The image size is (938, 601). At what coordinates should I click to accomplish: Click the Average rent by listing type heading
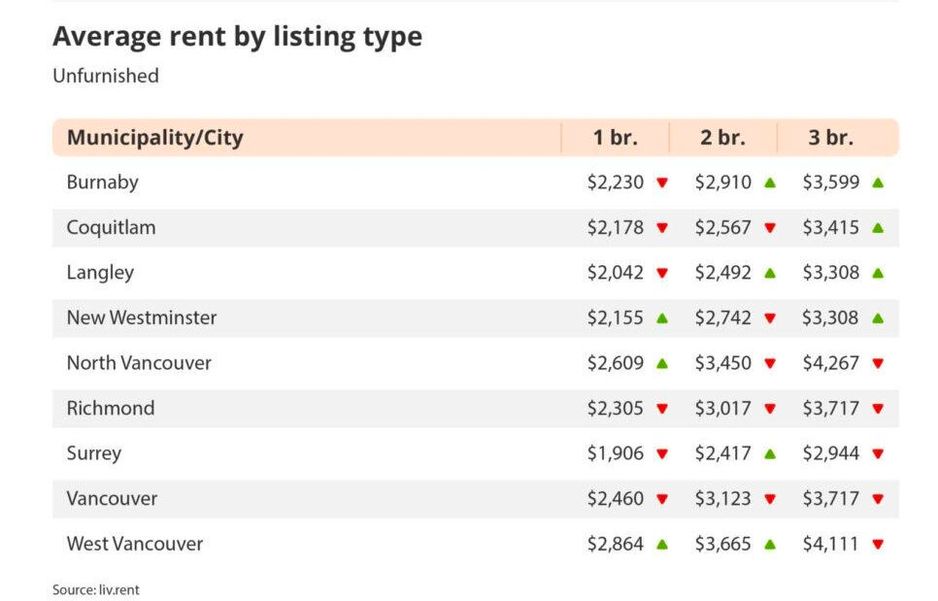point(237,37)
